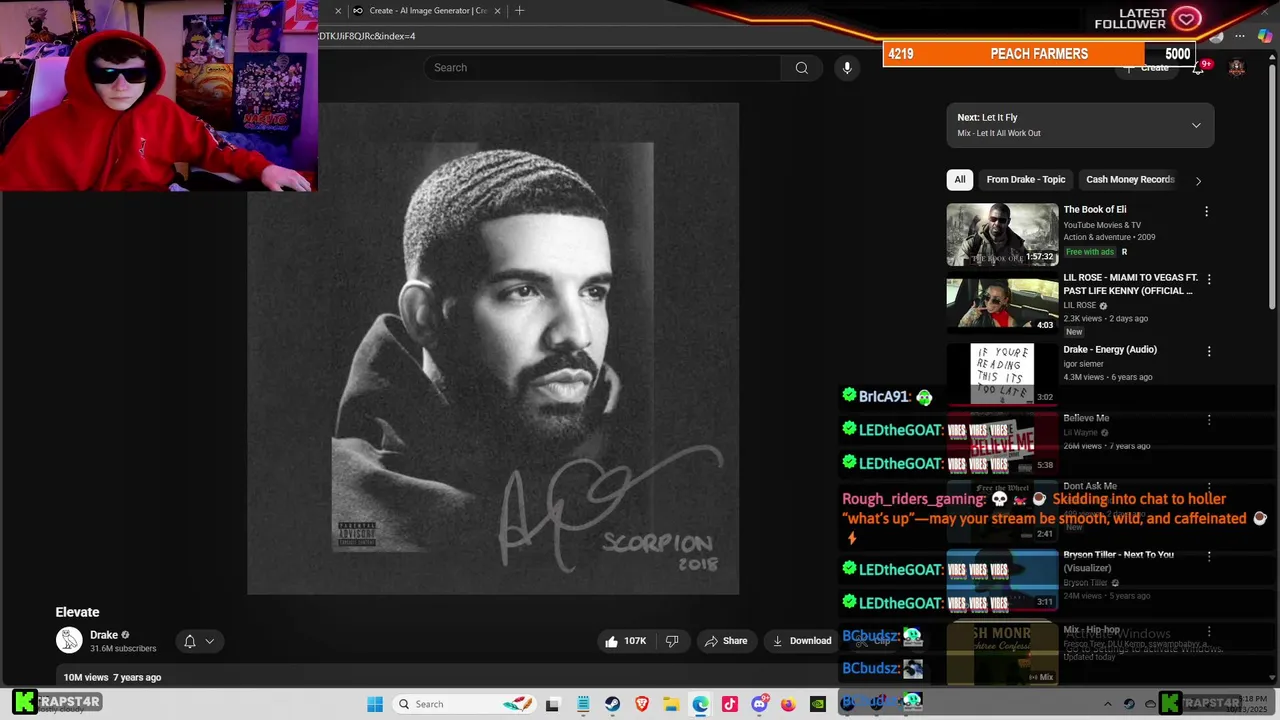Open Drake - Energy (Audio) thumbnail
The width and height of the screenshot is (1280, 720).
1002,374
